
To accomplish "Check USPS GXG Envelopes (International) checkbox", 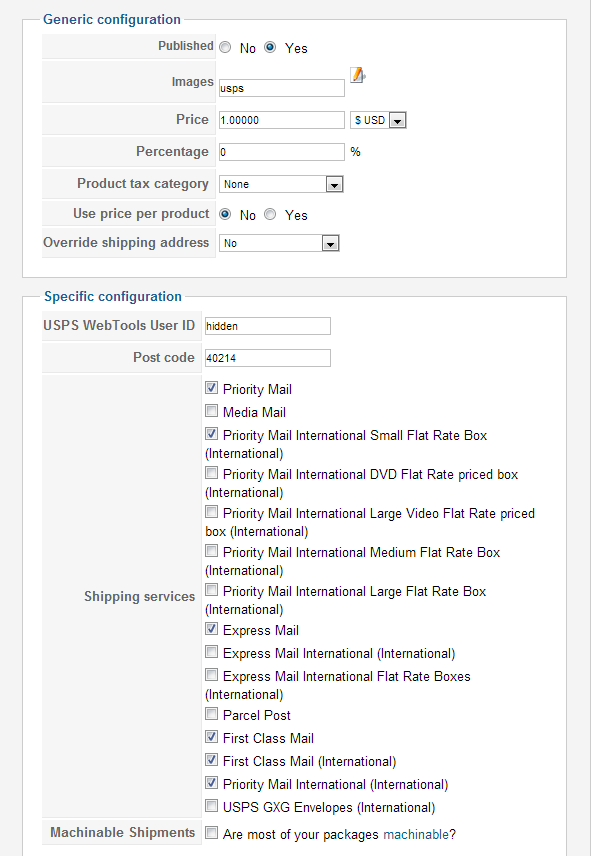I will coord(211,806).
